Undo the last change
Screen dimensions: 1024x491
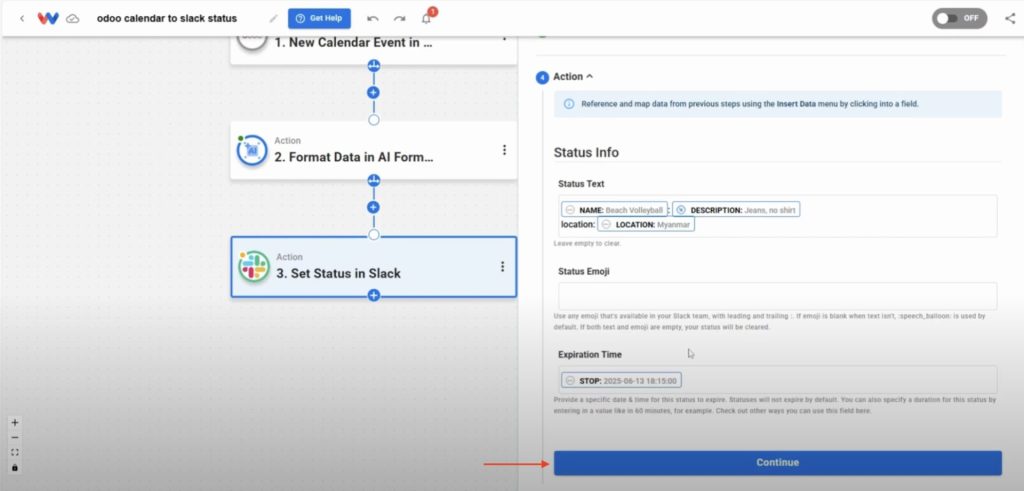(x=373, y=18)
